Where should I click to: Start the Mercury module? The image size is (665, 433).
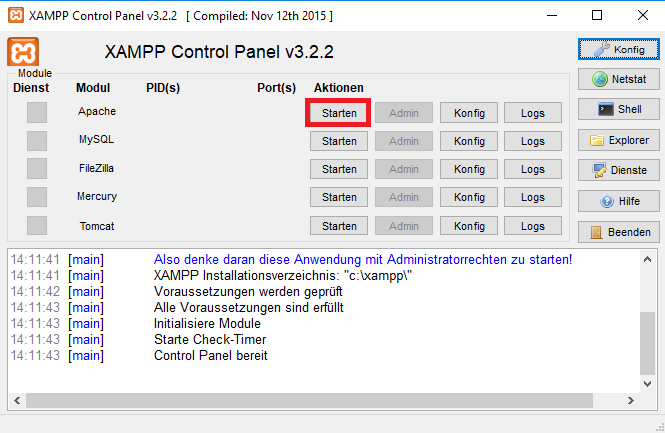[x=339, y=197]
